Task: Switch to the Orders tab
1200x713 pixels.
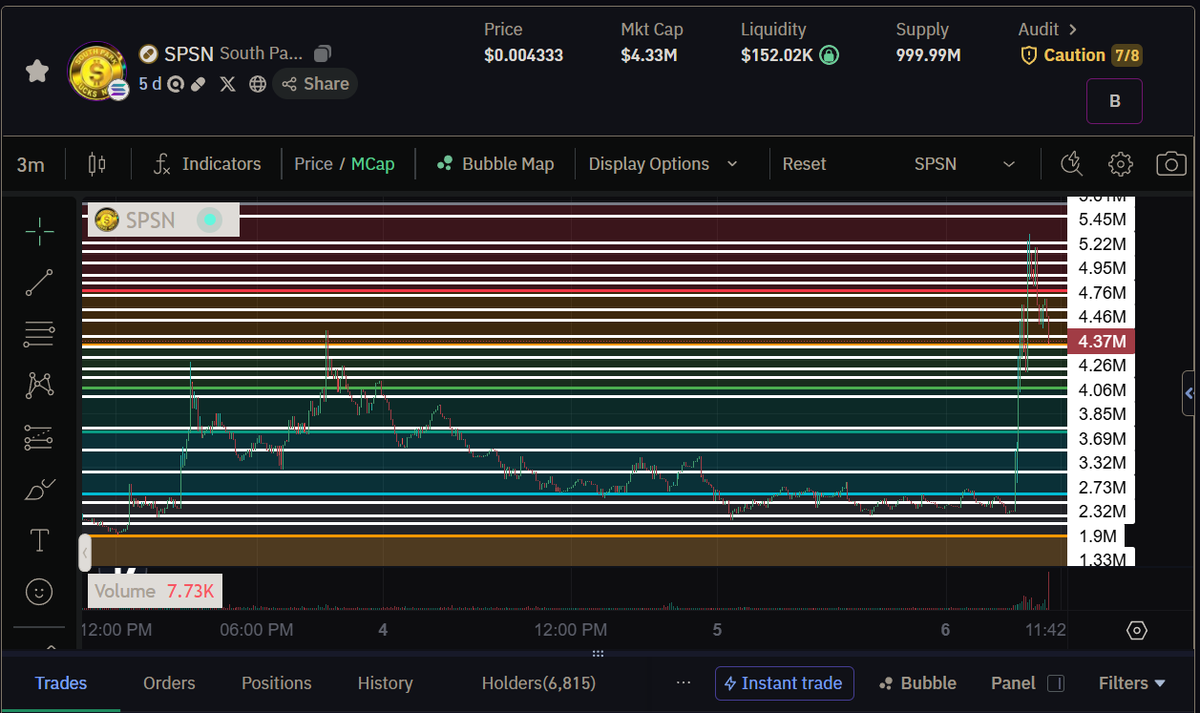Action: [x=169, y=683]
